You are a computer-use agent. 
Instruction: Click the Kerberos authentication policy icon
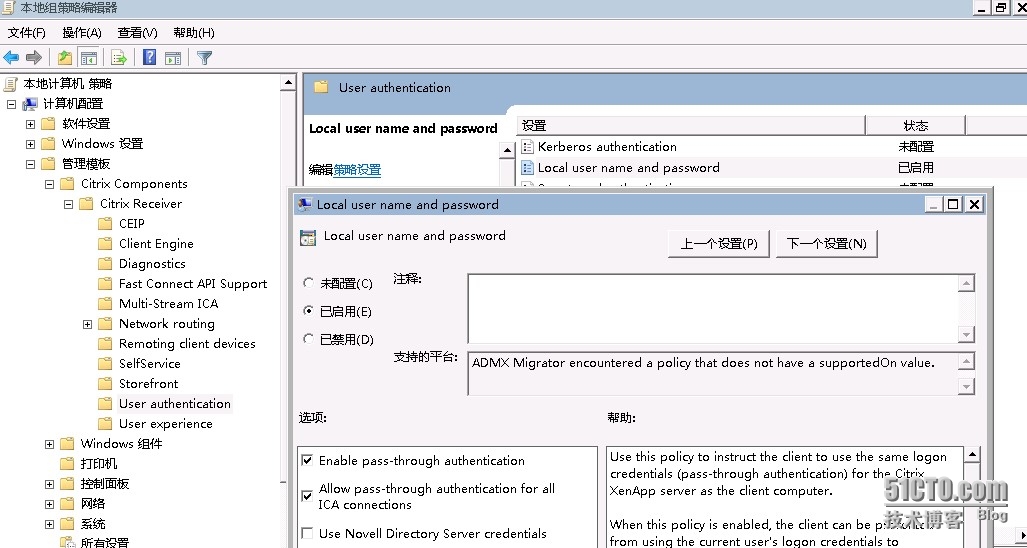coord(527,147)
